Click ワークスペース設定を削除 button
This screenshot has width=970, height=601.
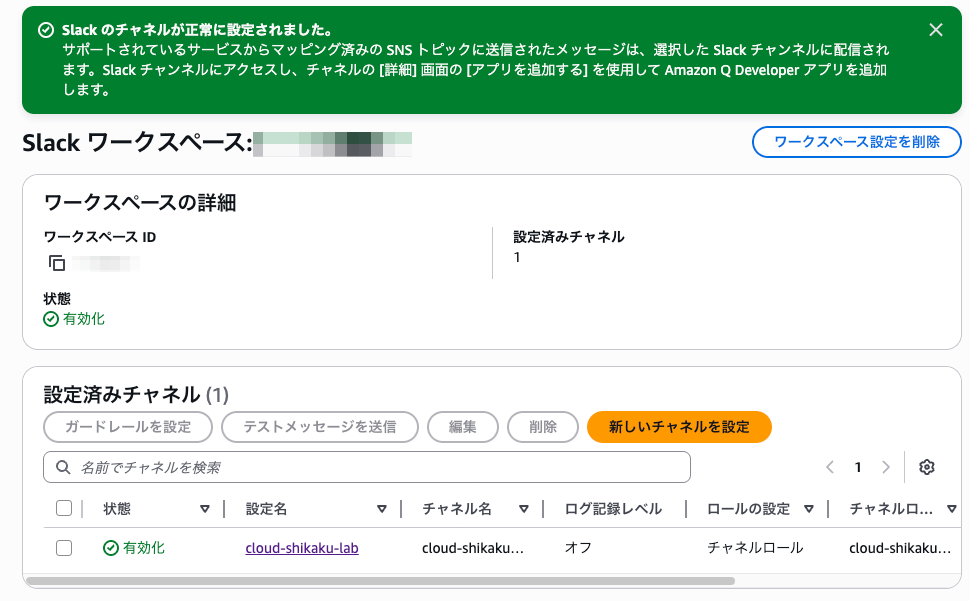pyautogui.click(x=857, y=142)
